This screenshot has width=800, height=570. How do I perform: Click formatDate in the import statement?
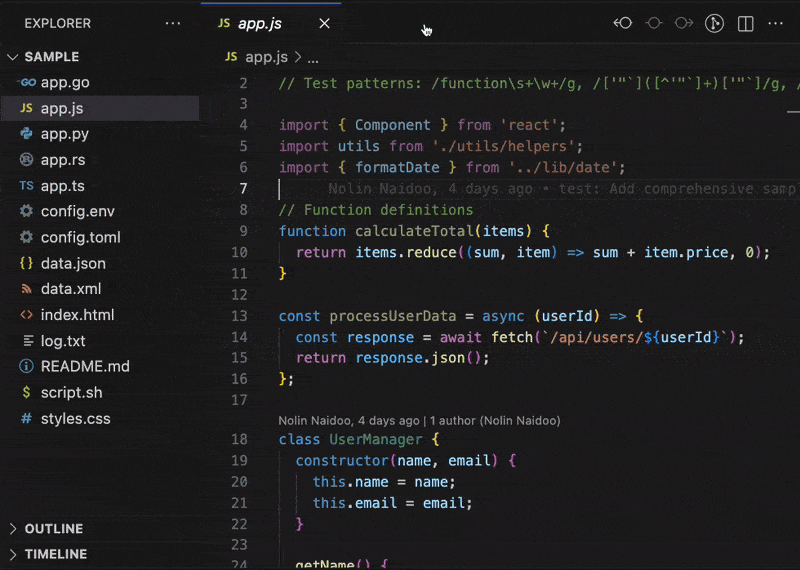(x=397, y=167)
